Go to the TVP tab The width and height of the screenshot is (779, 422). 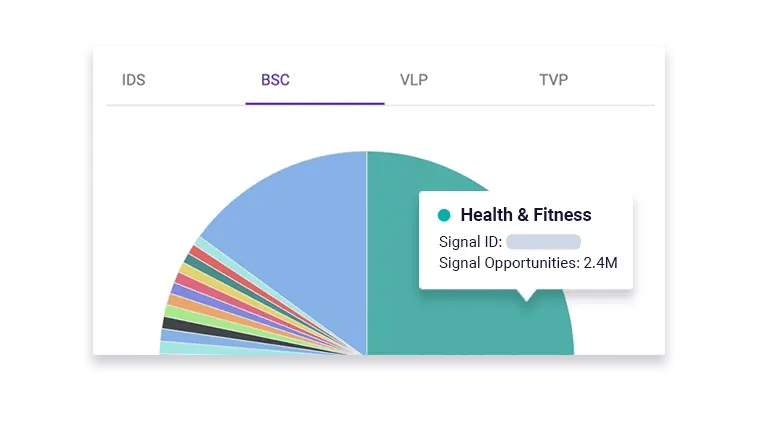[553, 80]
